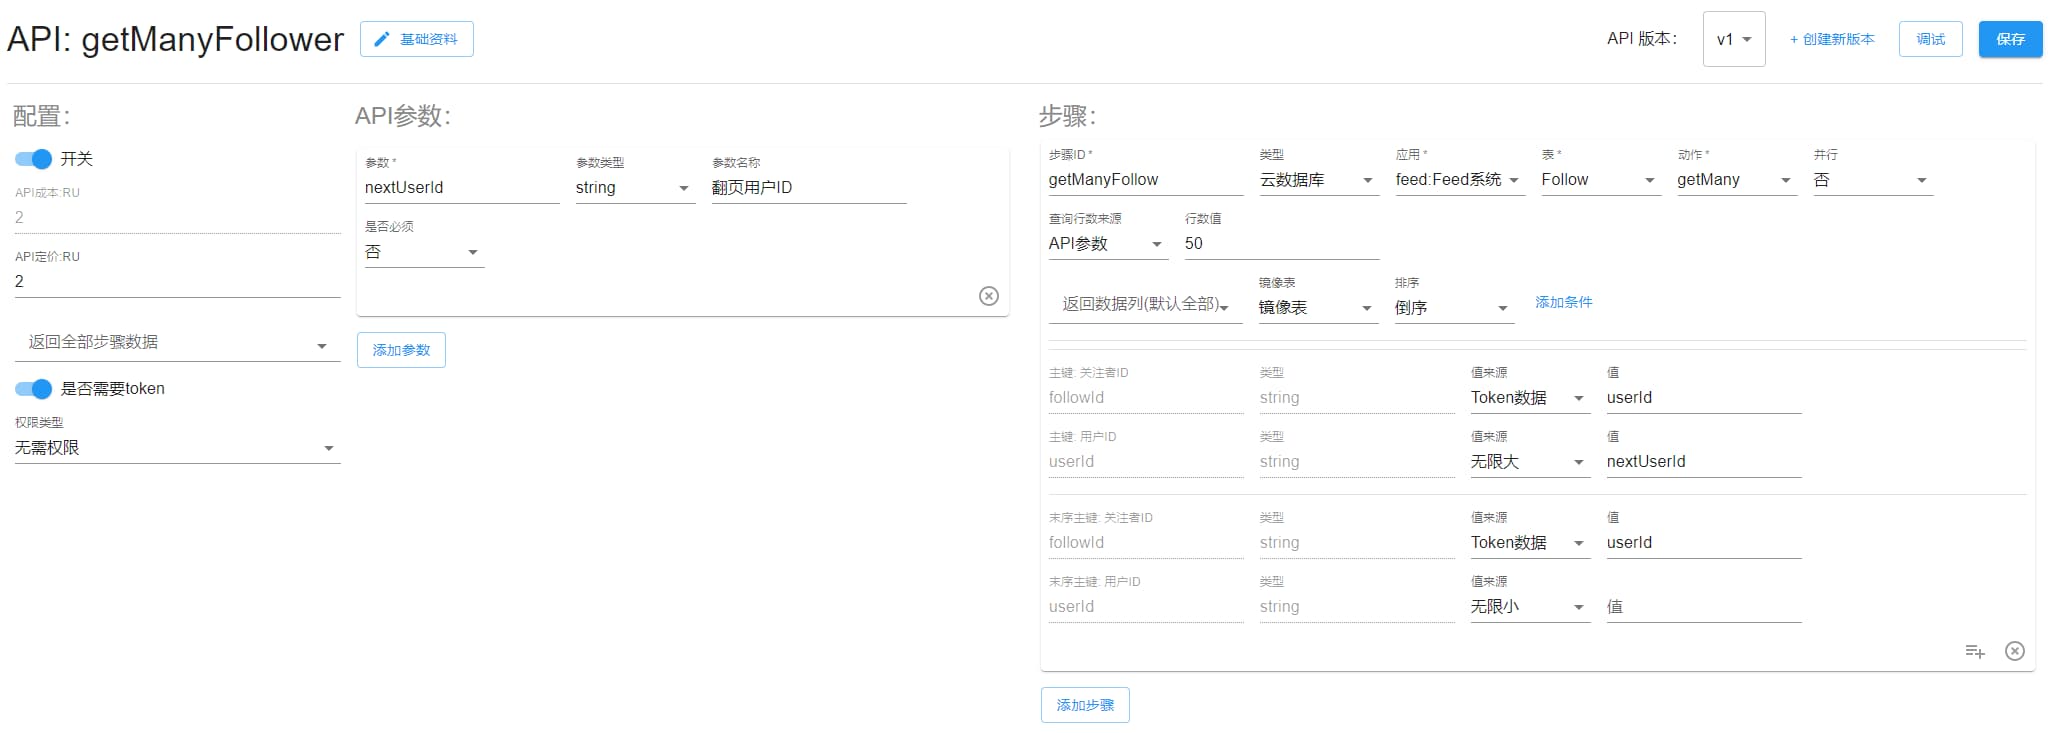The height and width of the screenshot is (733, 2067).
Task: Open the 类型 云数据库 dropdown
Action: [1319, 180]
